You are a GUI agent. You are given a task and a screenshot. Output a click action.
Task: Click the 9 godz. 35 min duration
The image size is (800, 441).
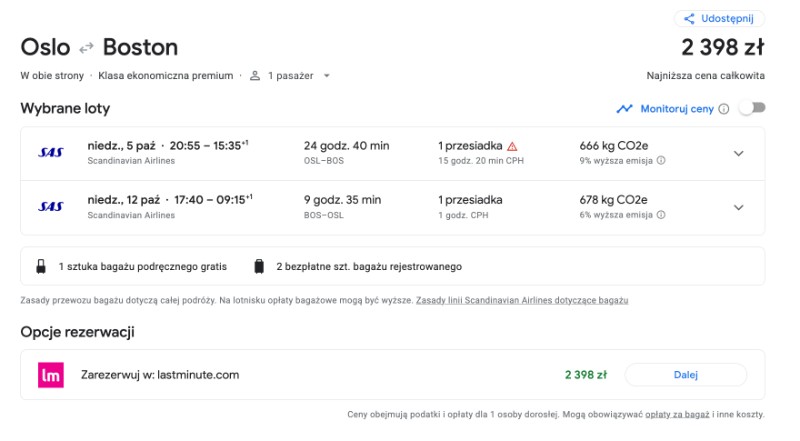[342, 200]
